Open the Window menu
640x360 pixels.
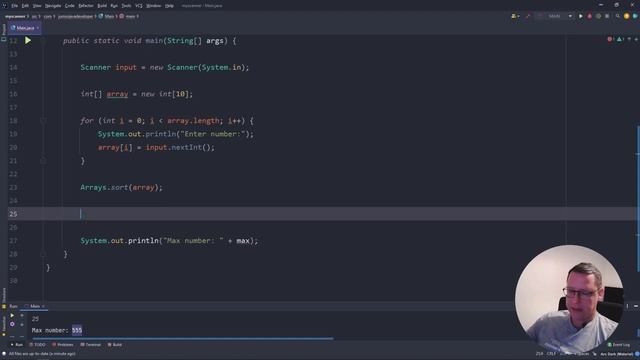[x=153, y=6]
